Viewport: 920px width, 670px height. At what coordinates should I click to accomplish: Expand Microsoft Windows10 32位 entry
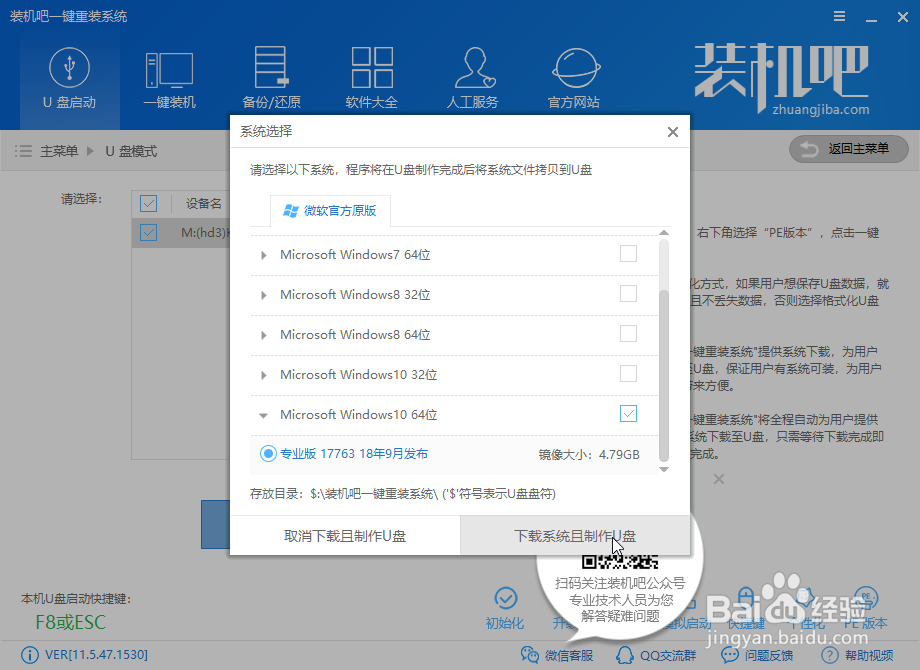[264, 375]
